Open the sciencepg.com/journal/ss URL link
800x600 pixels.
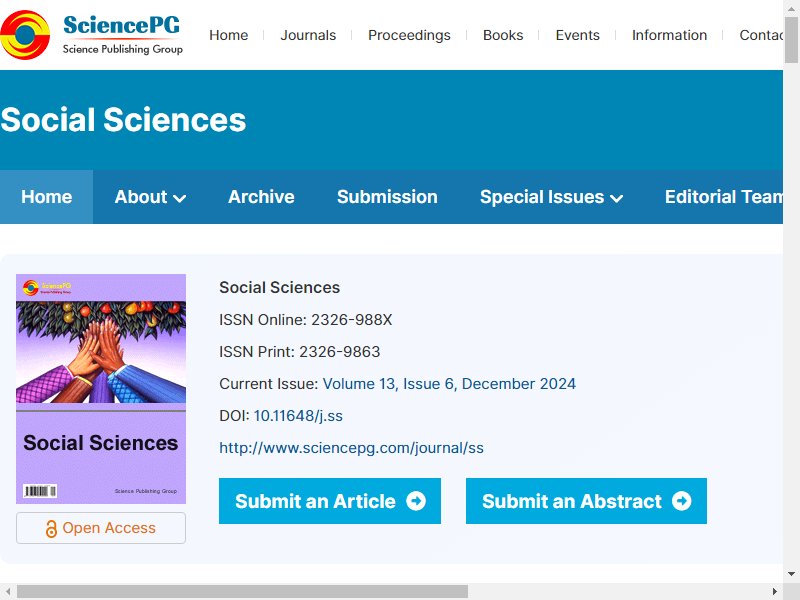click(x=352, y=448)
